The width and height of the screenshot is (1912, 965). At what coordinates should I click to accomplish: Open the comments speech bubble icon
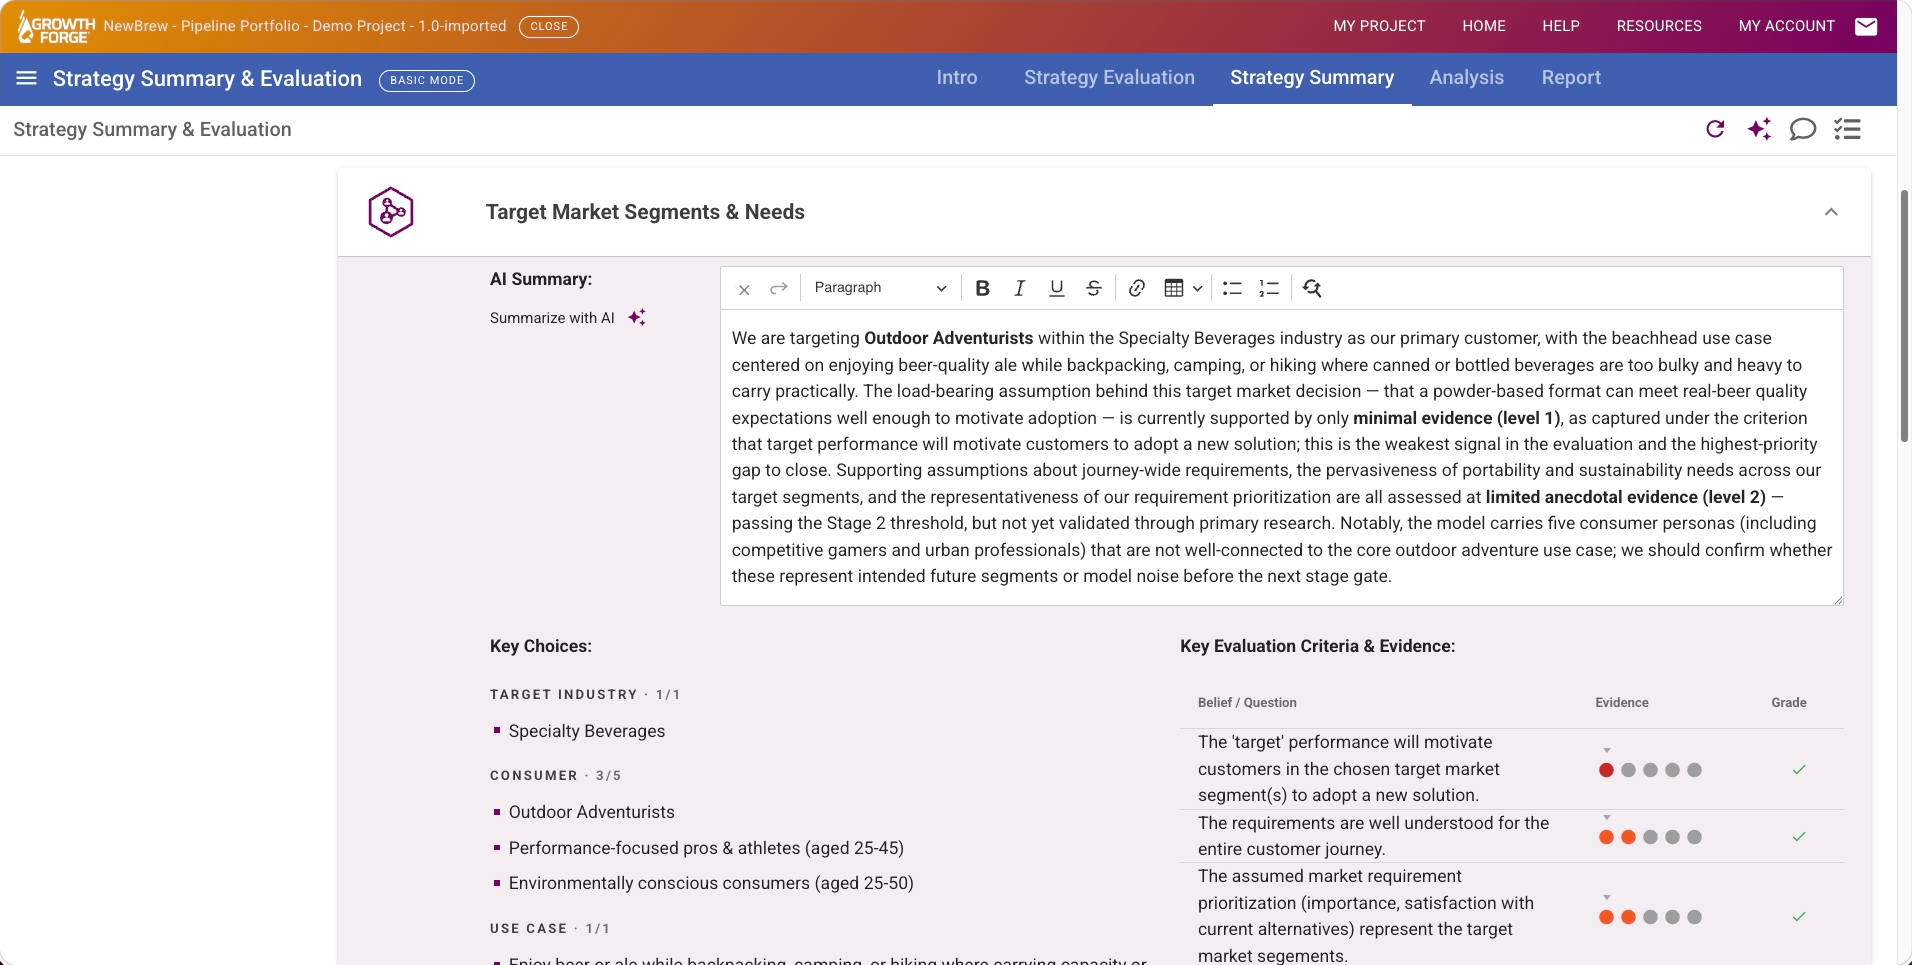click(x=1803, y=129)
